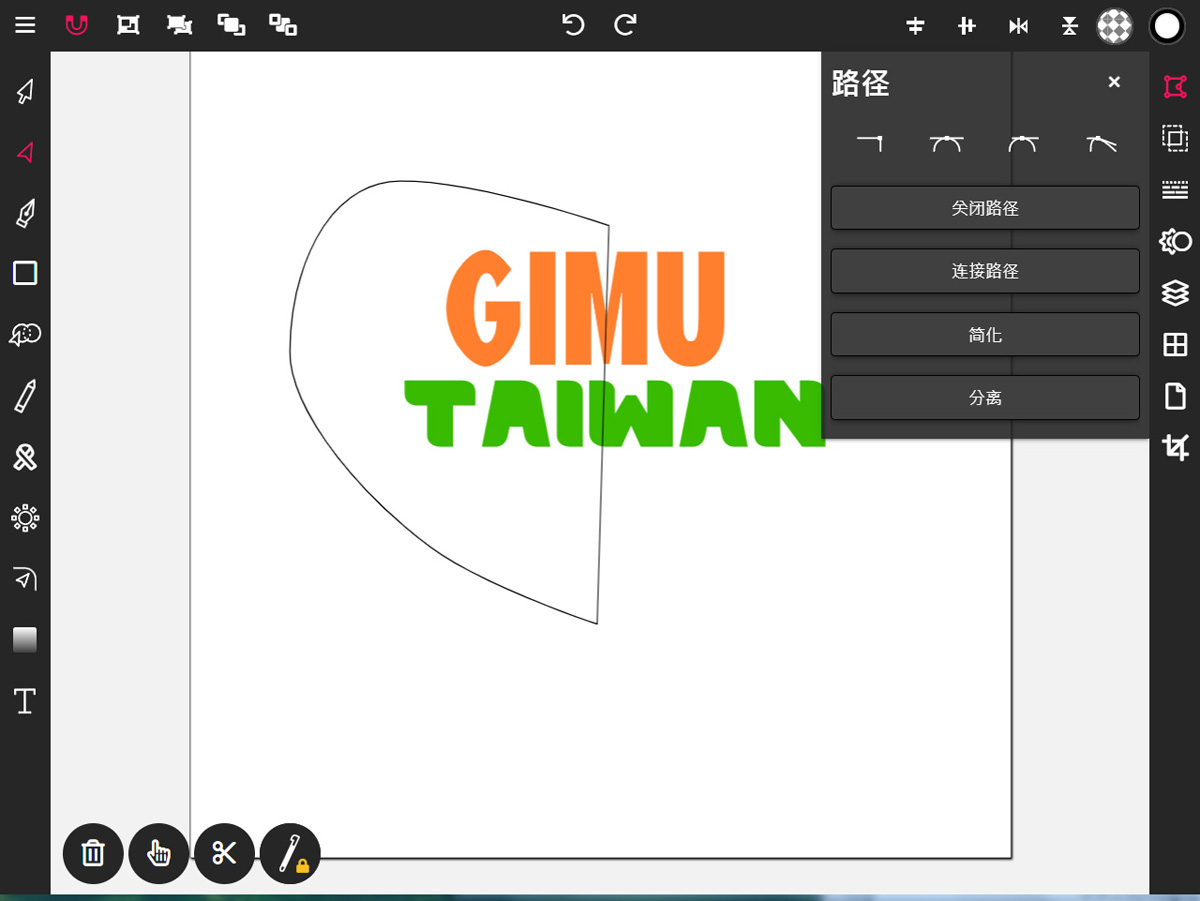The width and height of the screenshot is (1200, 901).
Task: Select the selection arrow tool
Action: coord(25,91)
